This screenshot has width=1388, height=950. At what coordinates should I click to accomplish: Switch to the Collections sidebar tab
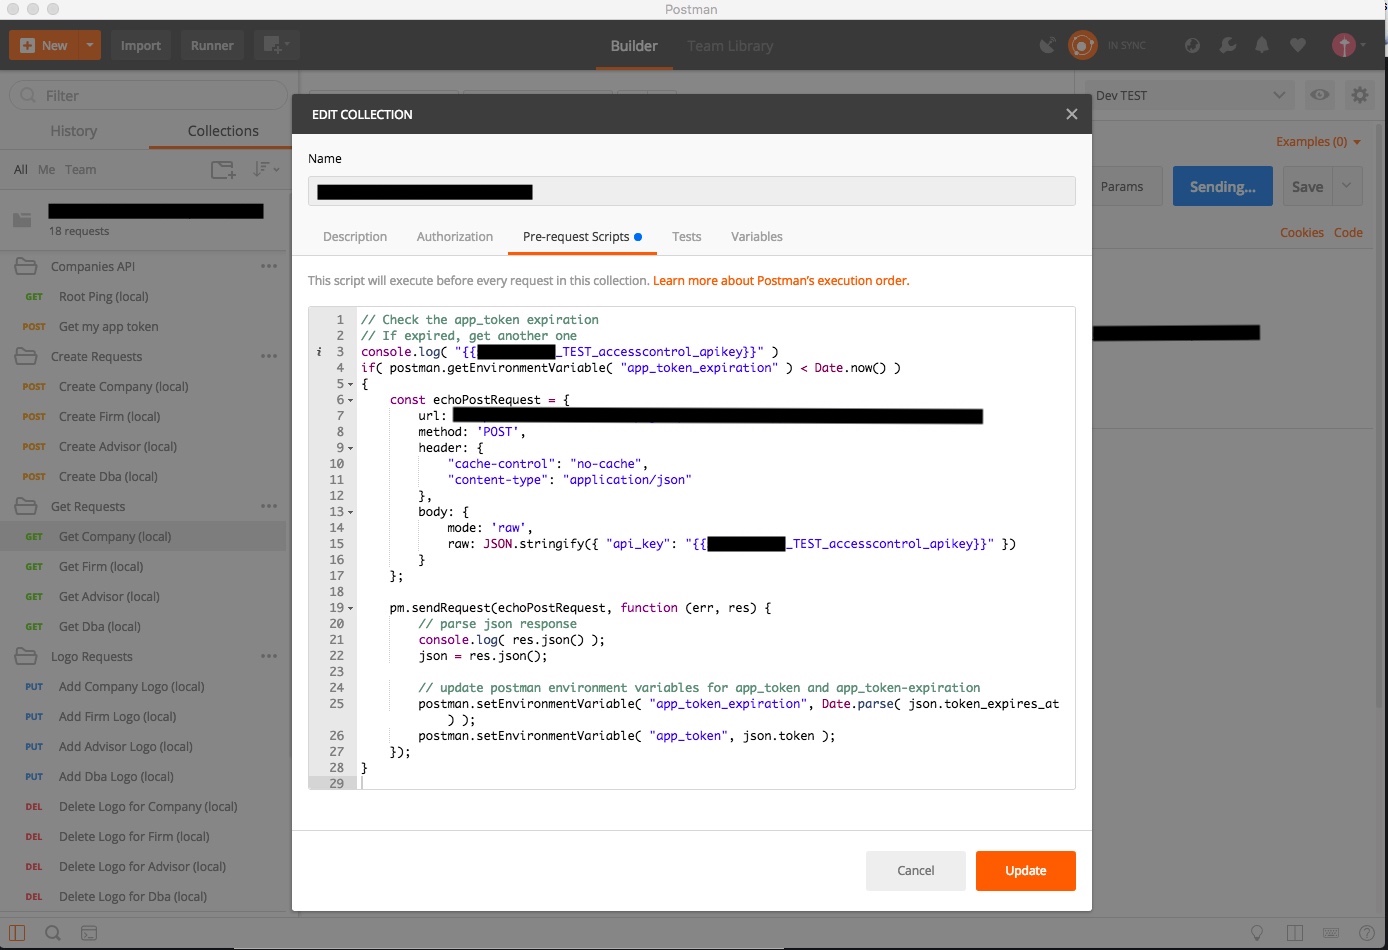[x=223, y=131]
